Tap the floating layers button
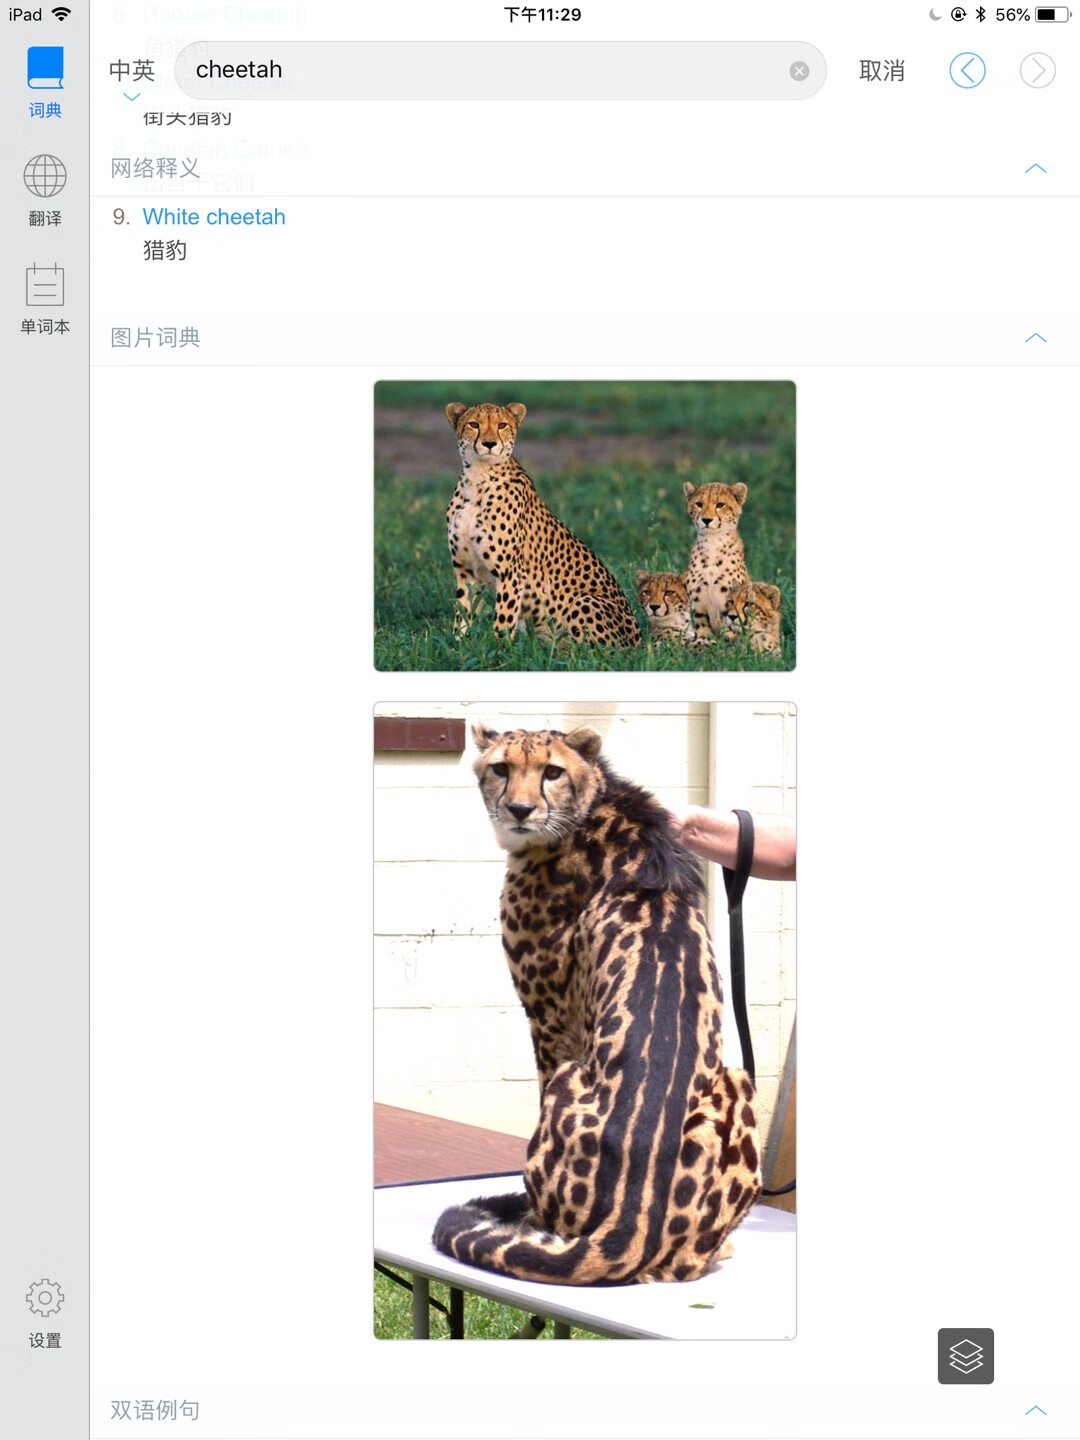The height and width of the screenshot is (1440, 1080). tap(966, 1356)
